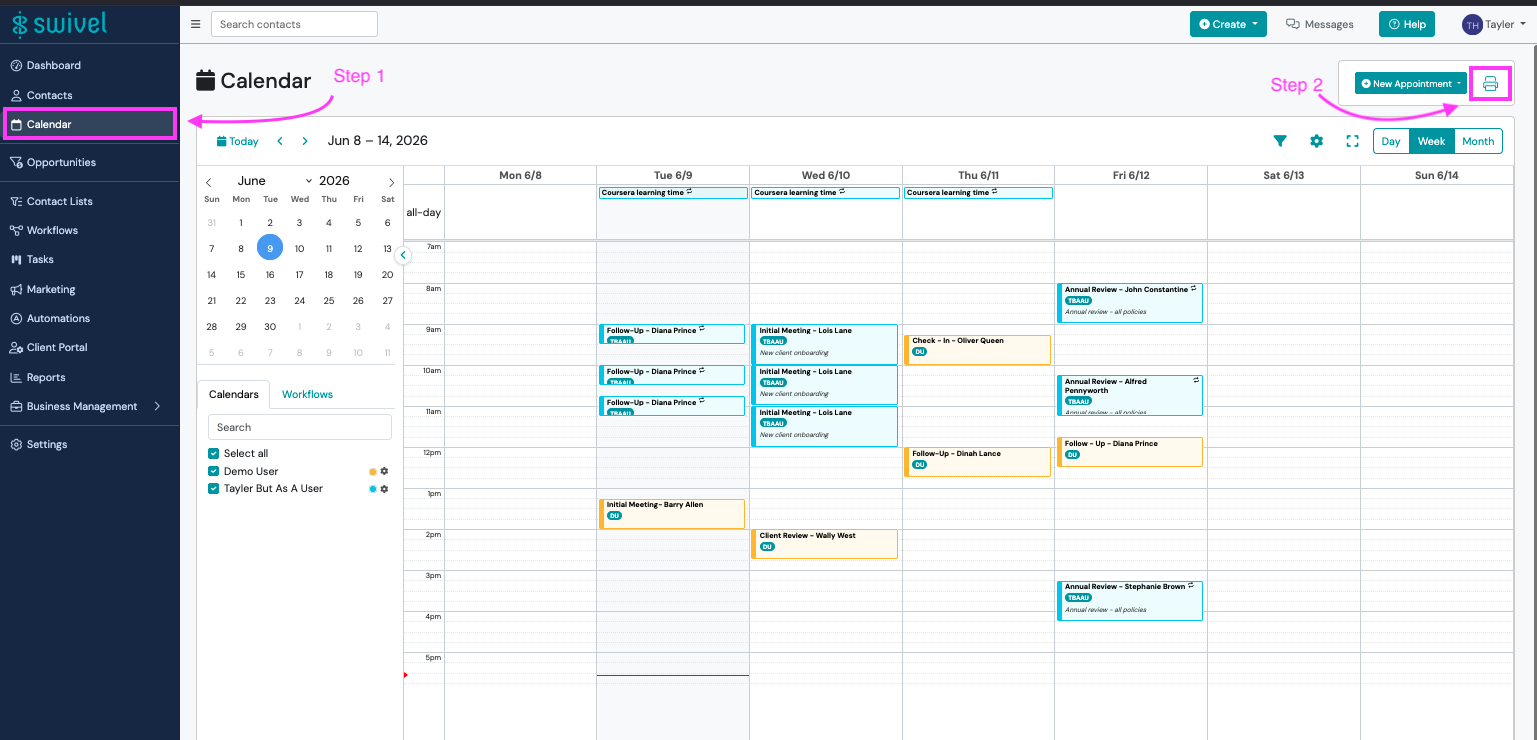Click the calendars Search field
This screenshot has height=740, width=1537.
click(300, 427)
